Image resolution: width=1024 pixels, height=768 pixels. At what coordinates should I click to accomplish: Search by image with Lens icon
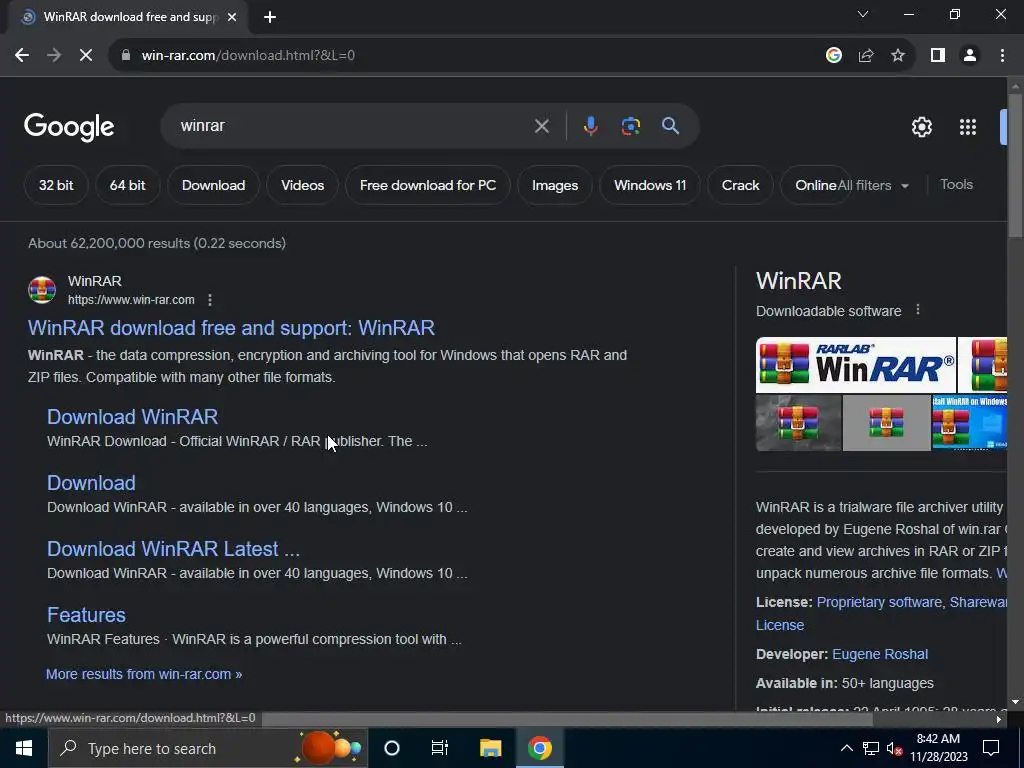[x=630, y=126]
